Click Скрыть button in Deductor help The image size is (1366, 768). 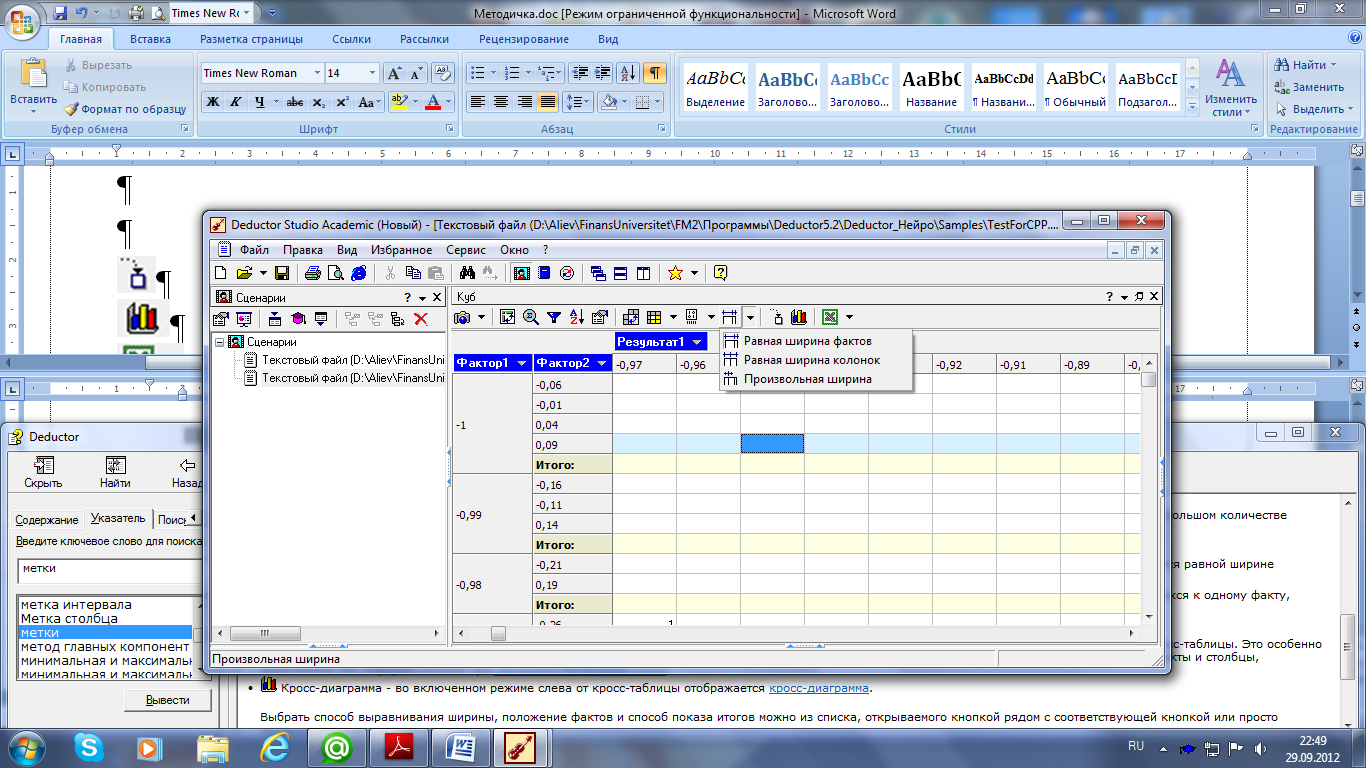click(43, 473)
